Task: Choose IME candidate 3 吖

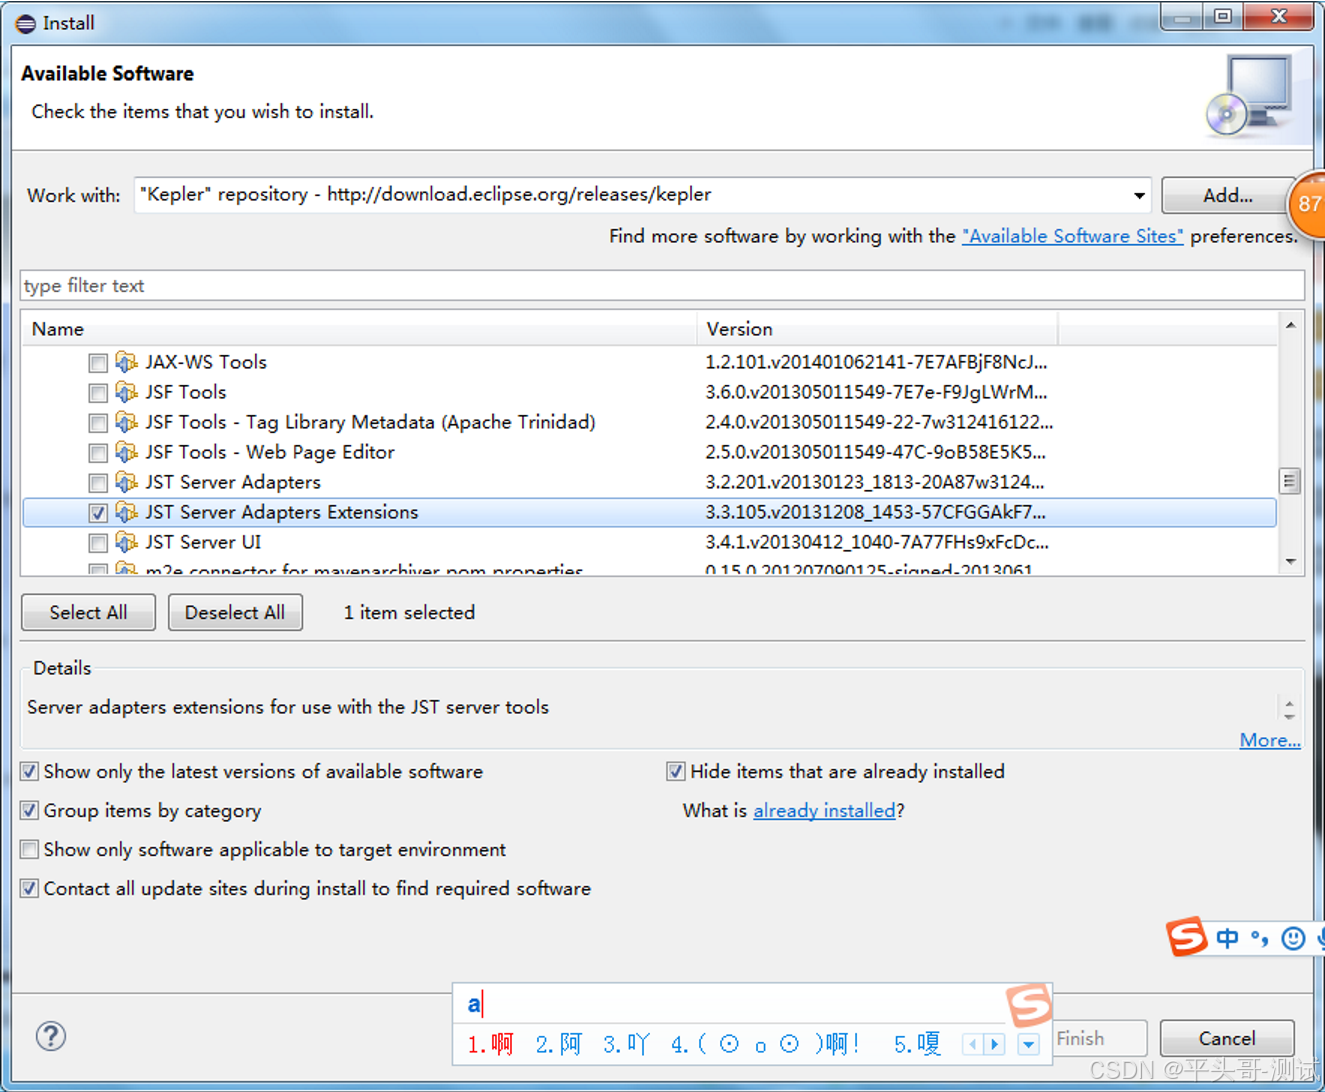Action: coord(626,1044)
